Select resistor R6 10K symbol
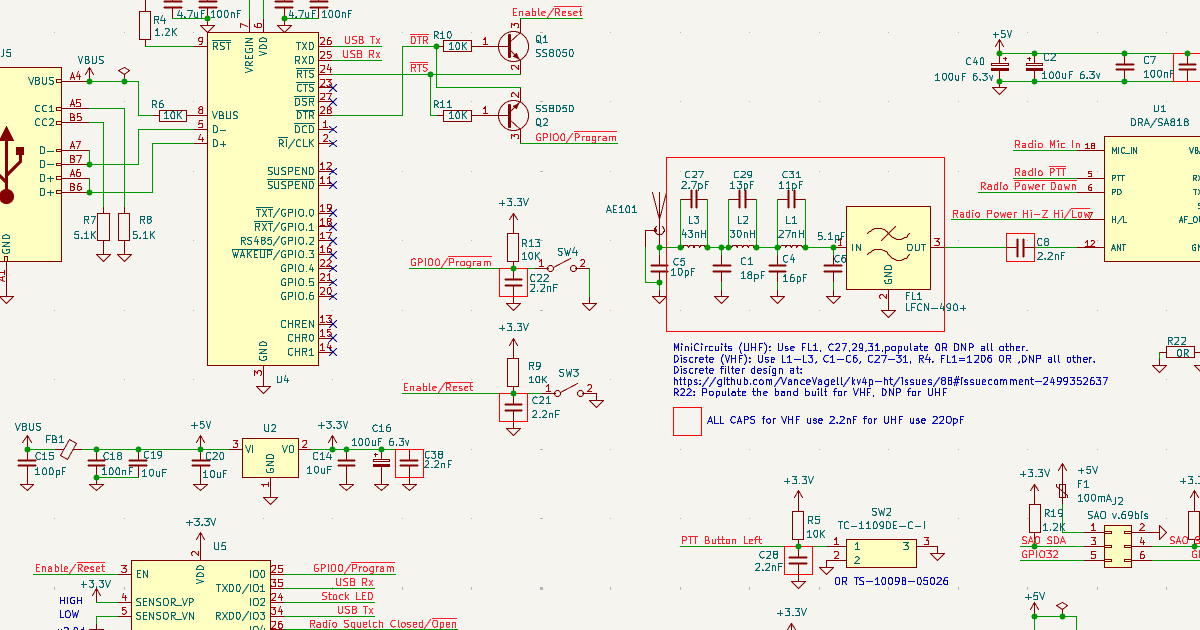This screenshot has width=1200, height=630. coord(173,116)
